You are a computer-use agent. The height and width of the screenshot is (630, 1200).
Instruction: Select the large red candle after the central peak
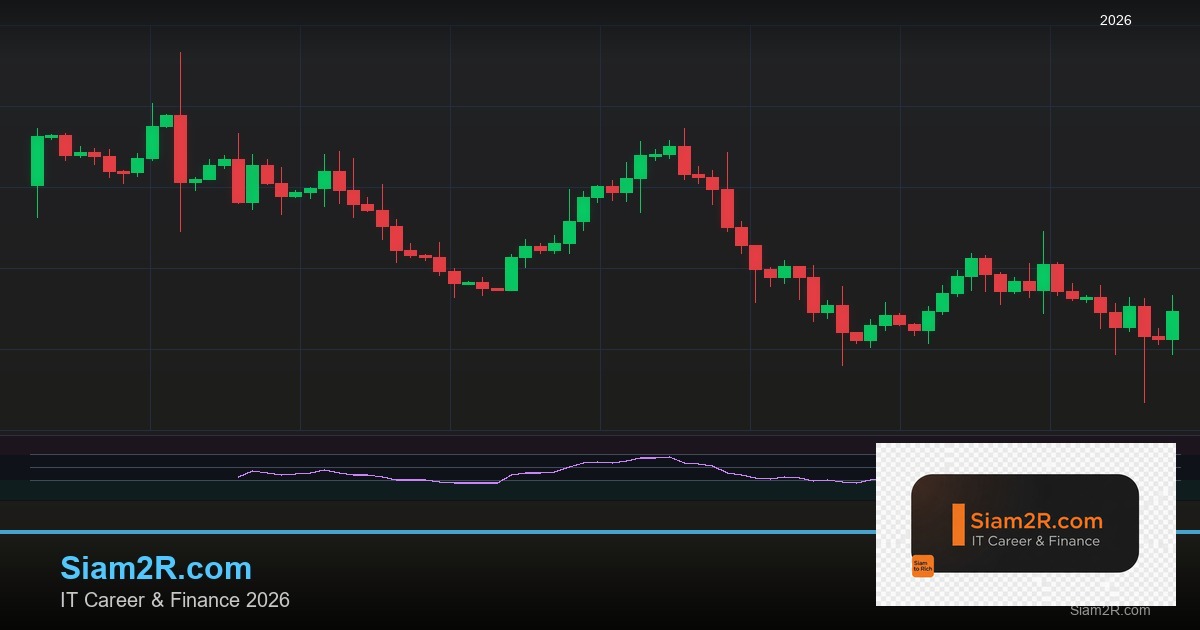point(727,208)
